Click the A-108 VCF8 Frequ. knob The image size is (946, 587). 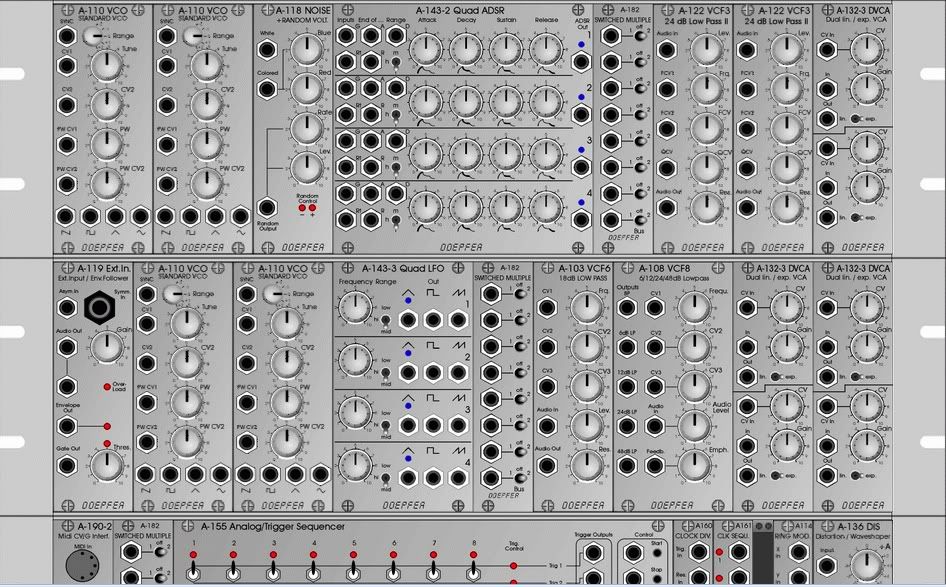(x=694, y=308)
